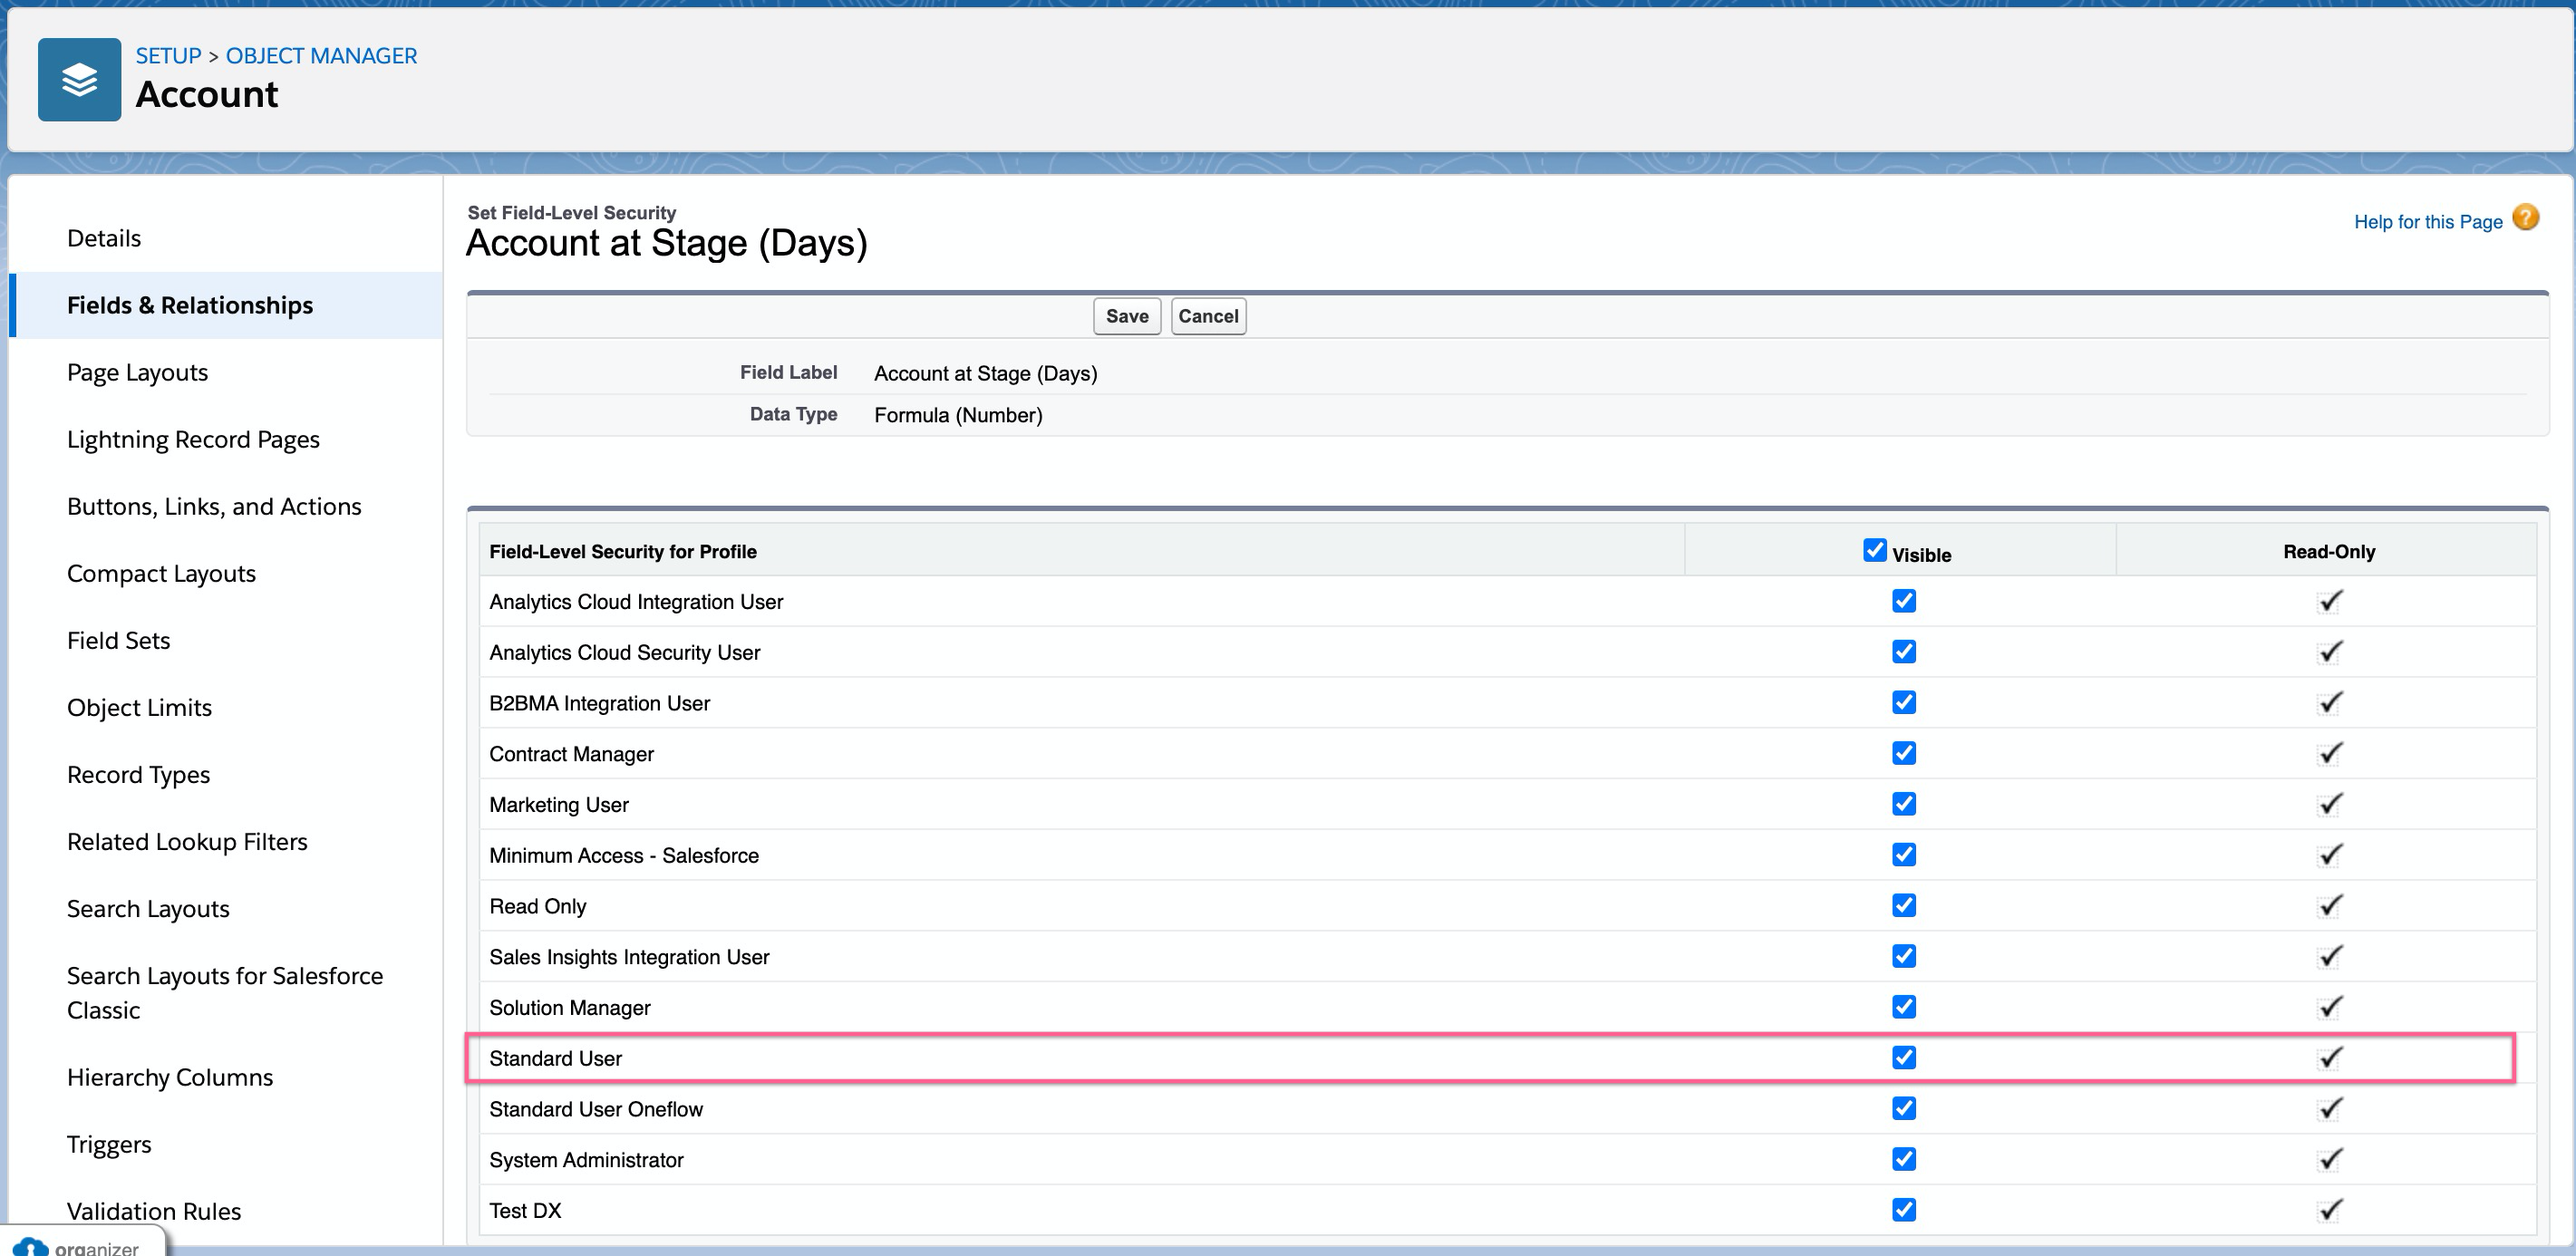Click the Account object layers icon

(79, 80)
